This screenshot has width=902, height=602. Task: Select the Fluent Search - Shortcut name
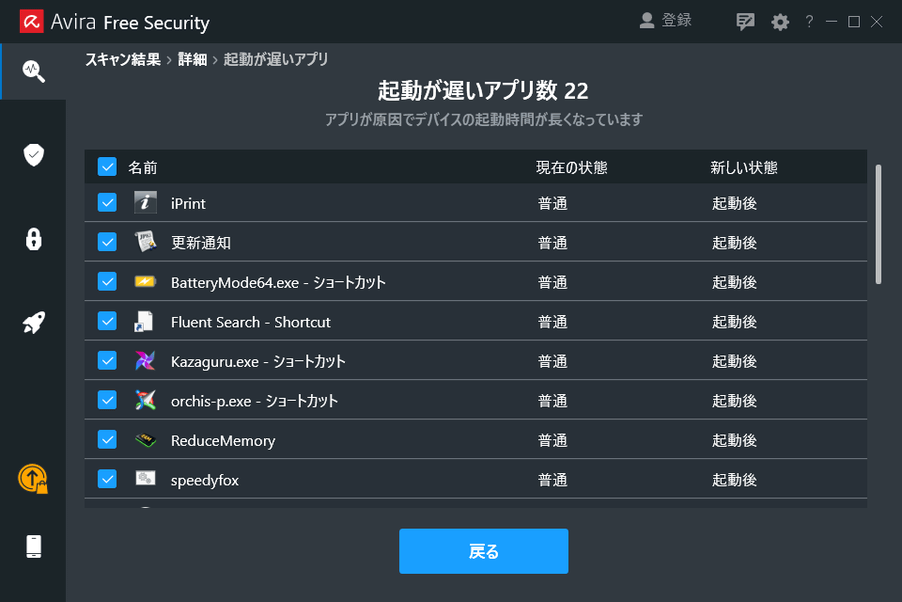point(251,322)
